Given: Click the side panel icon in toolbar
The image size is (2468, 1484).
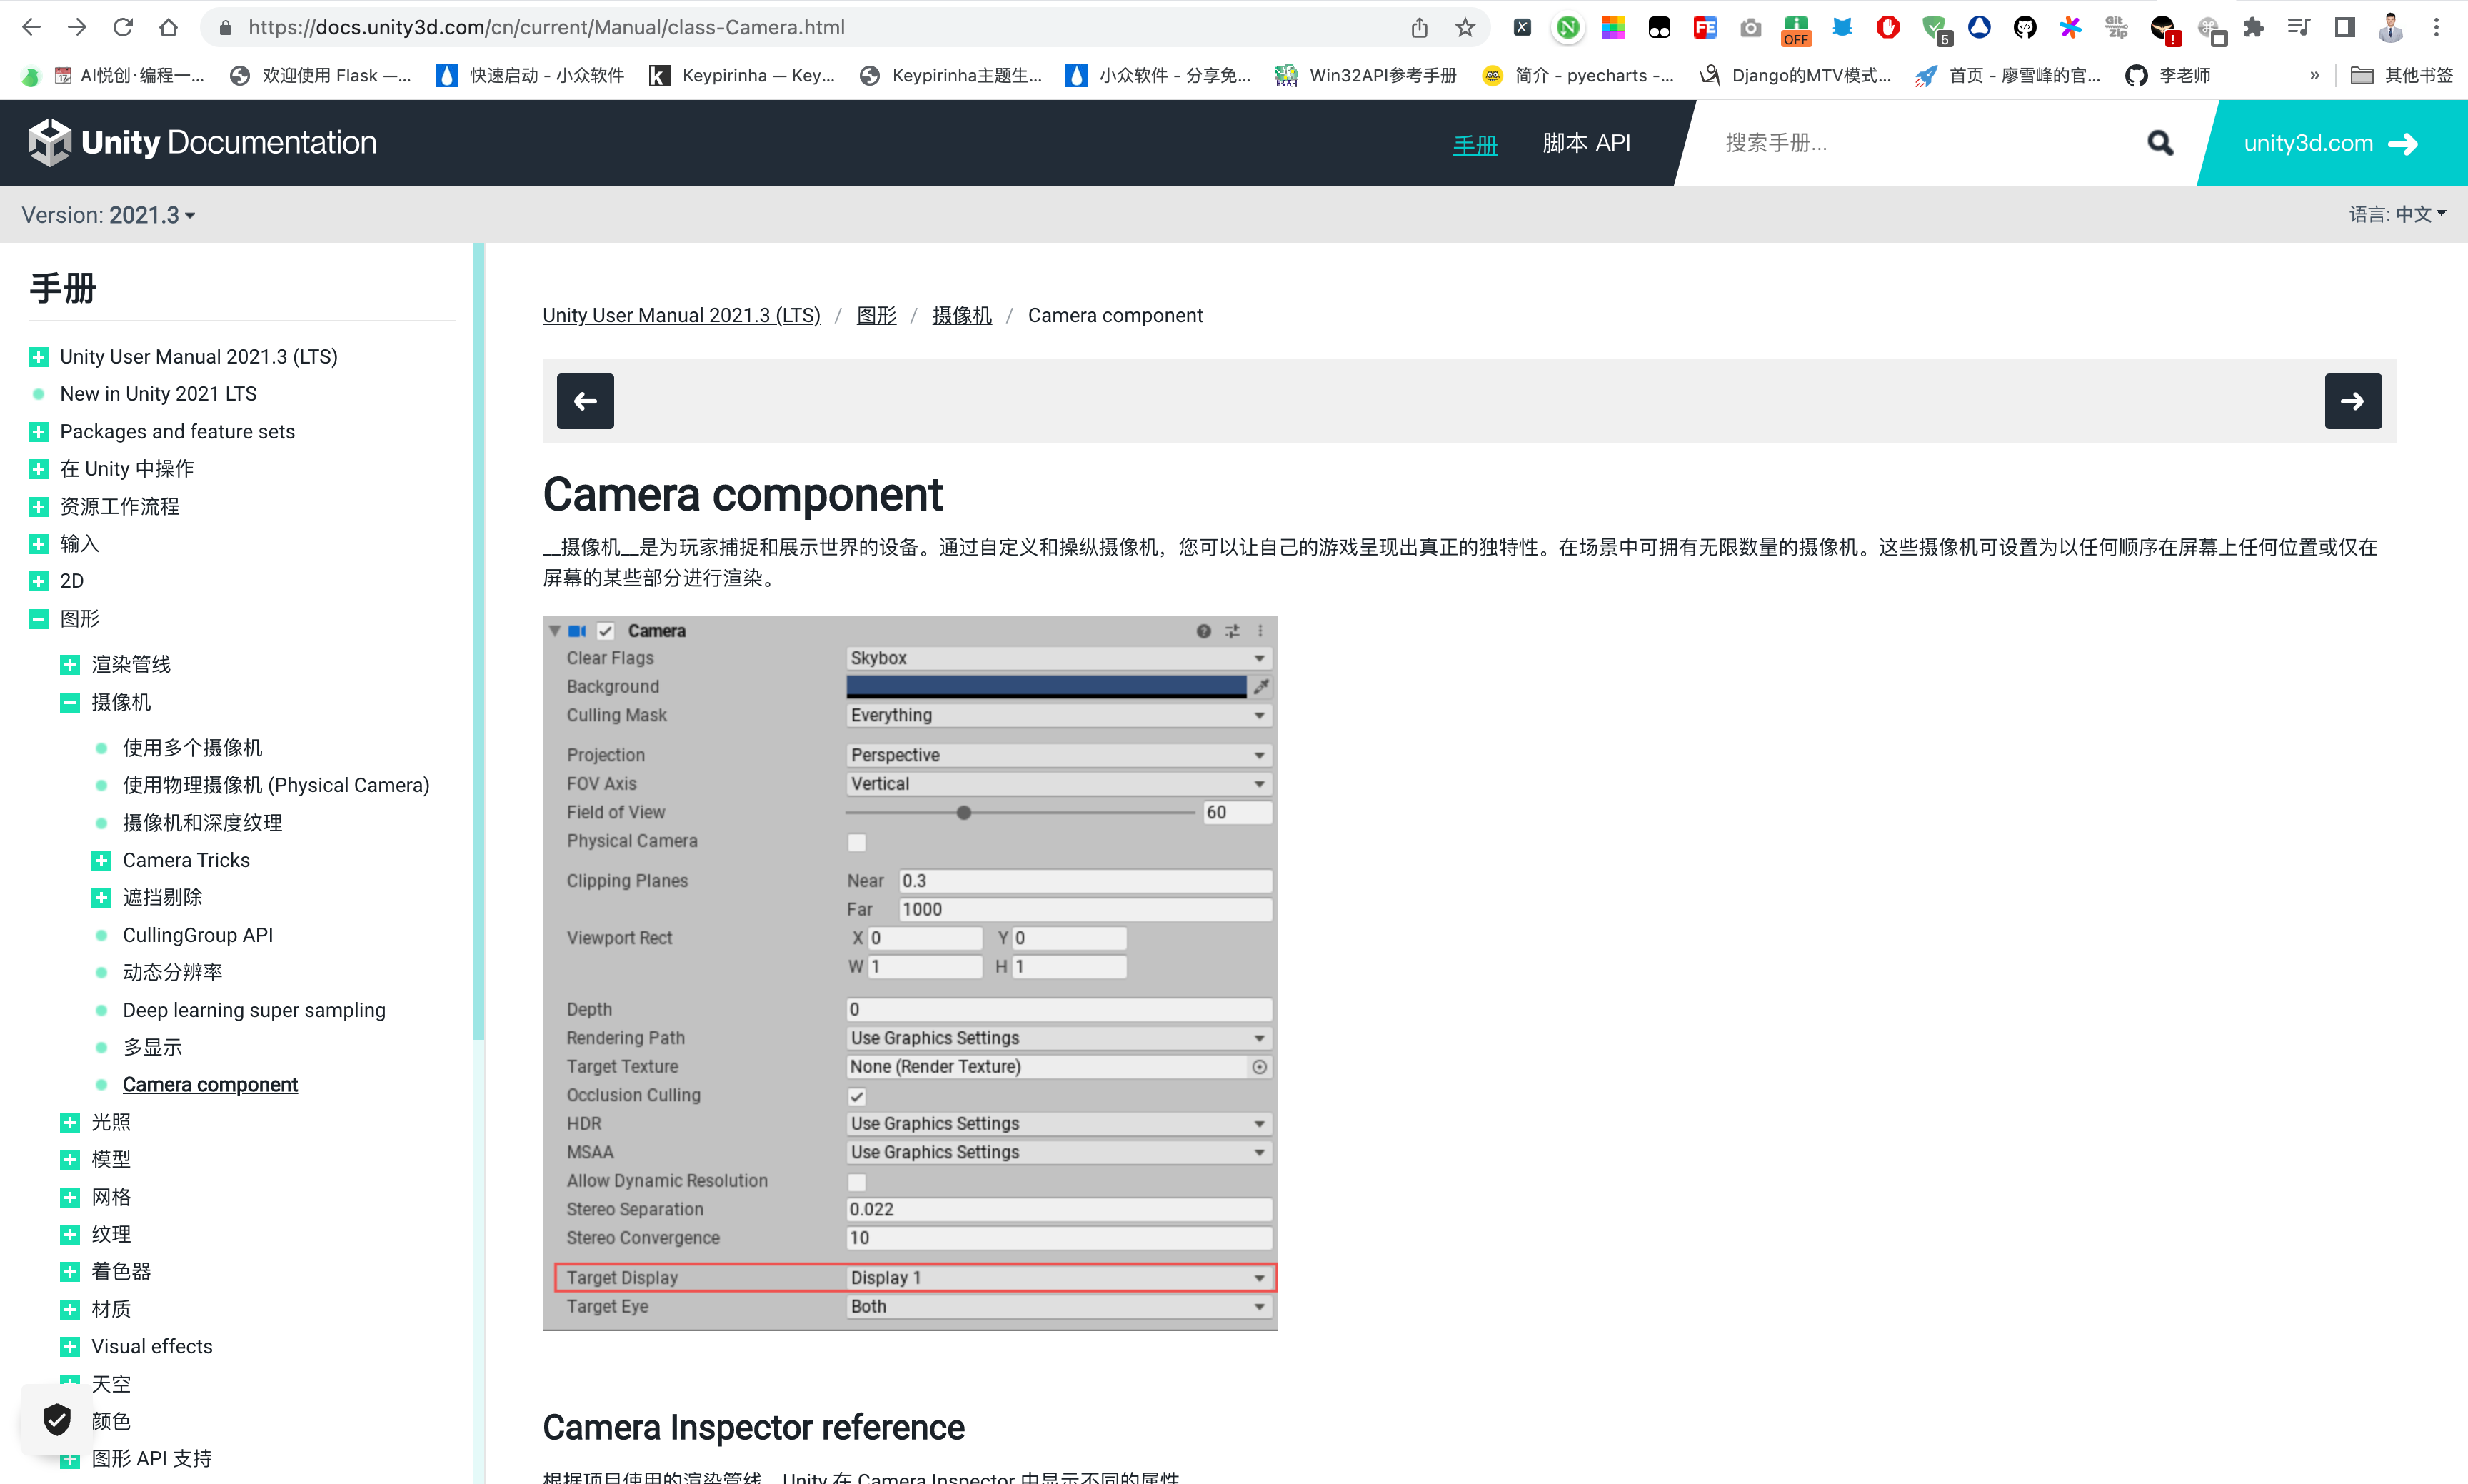Looking at the screenshot, I should click(x=2344, y=27).
